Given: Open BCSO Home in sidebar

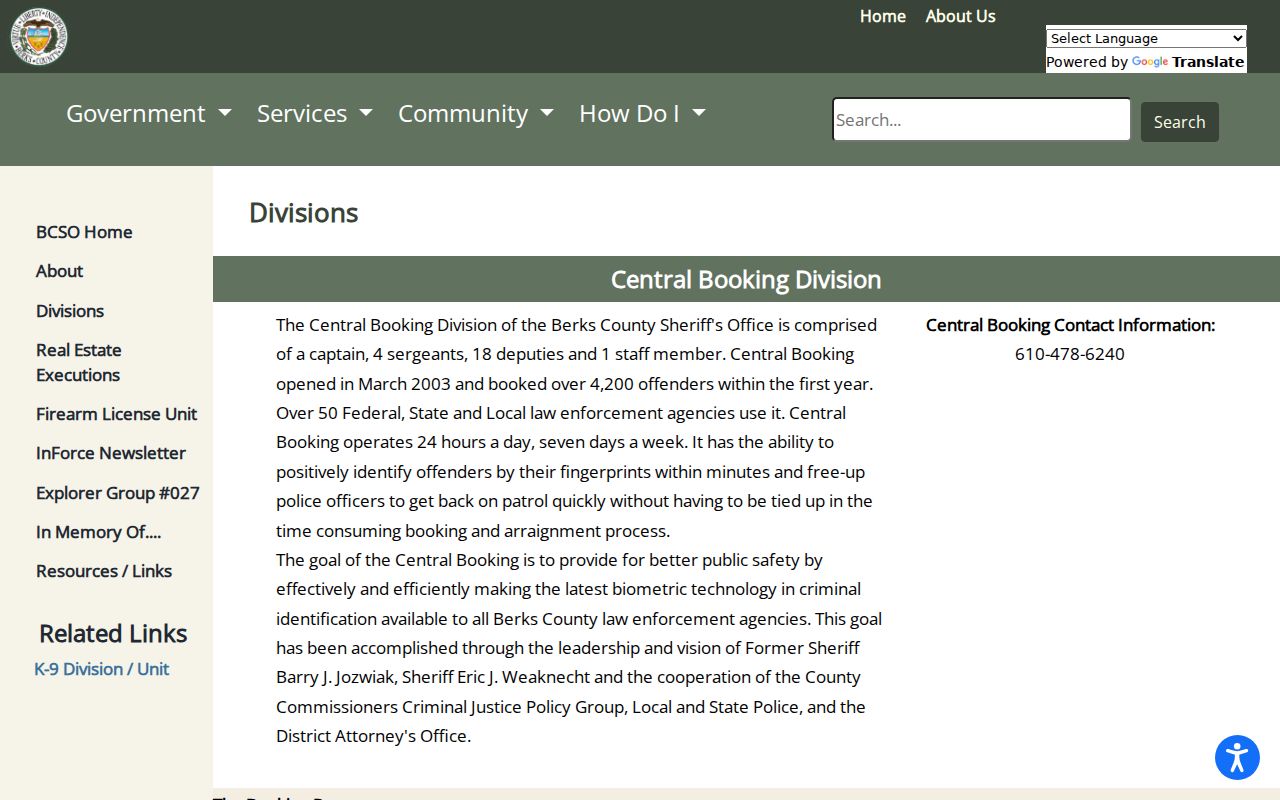Looking at the screenshot, I should [84, 232].
